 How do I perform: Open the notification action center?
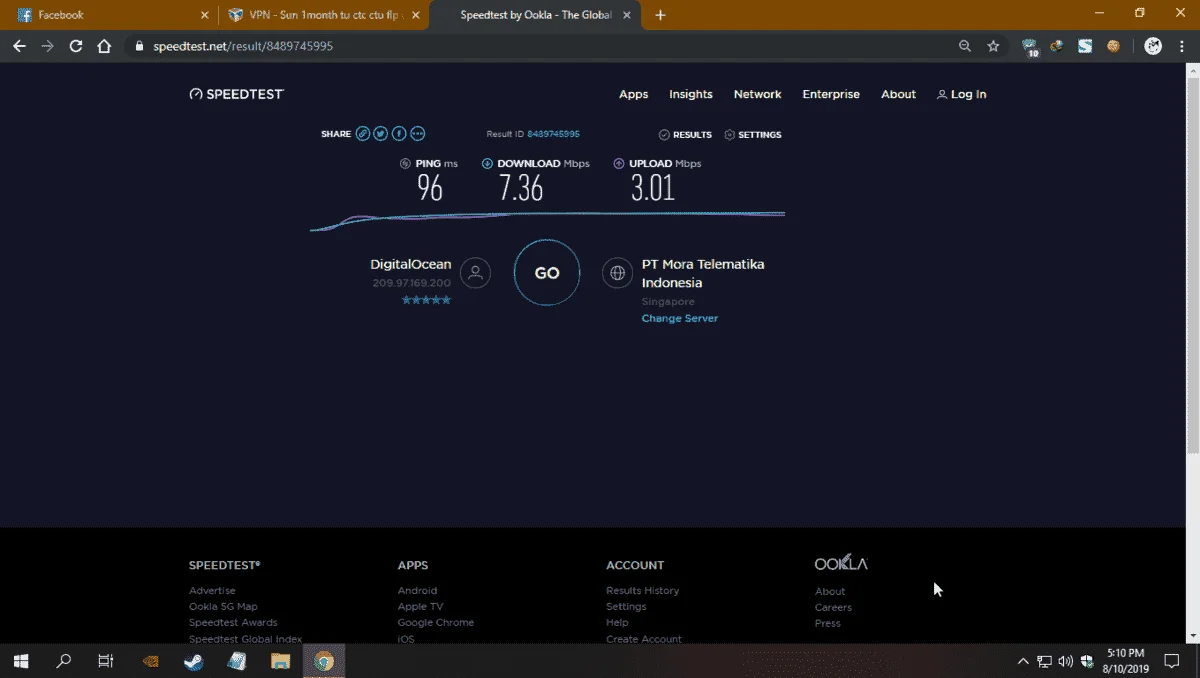pyautogui.click(x=1172, y=661)
